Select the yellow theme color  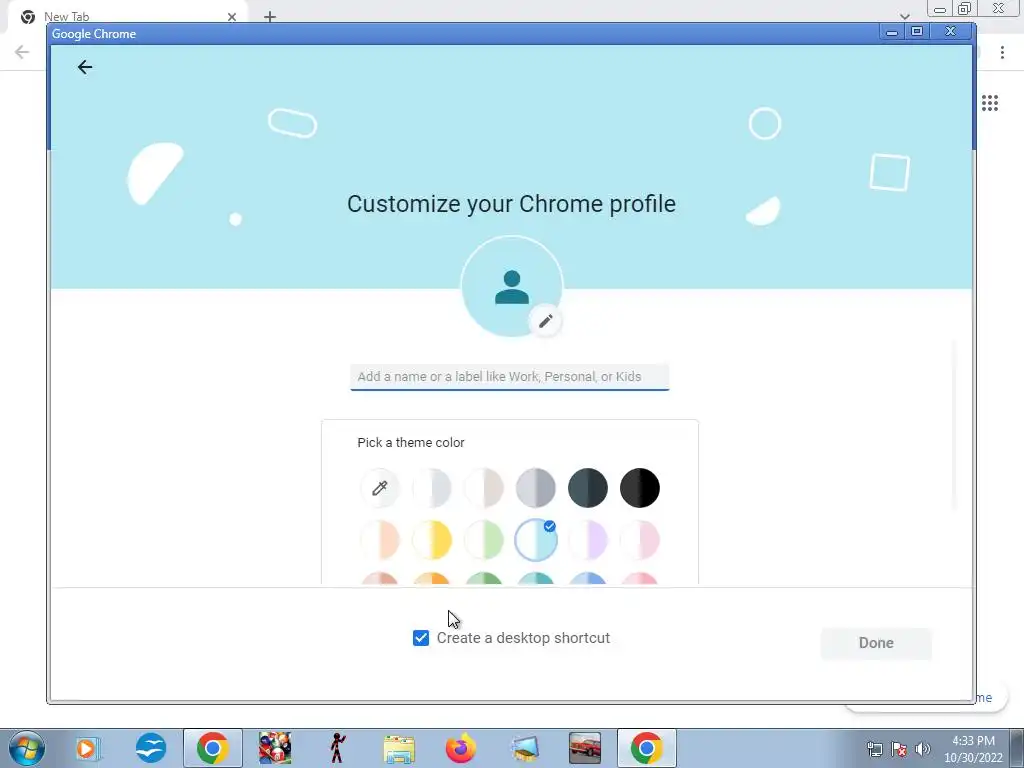coord(432,540)
